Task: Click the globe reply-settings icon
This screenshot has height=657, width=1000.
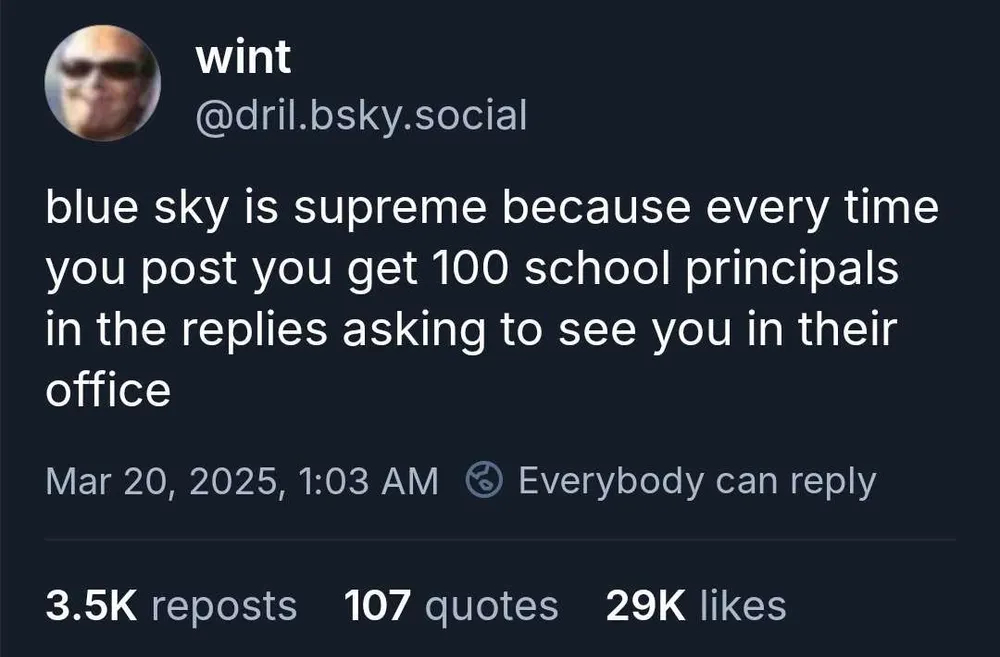Action: (485, 481)
